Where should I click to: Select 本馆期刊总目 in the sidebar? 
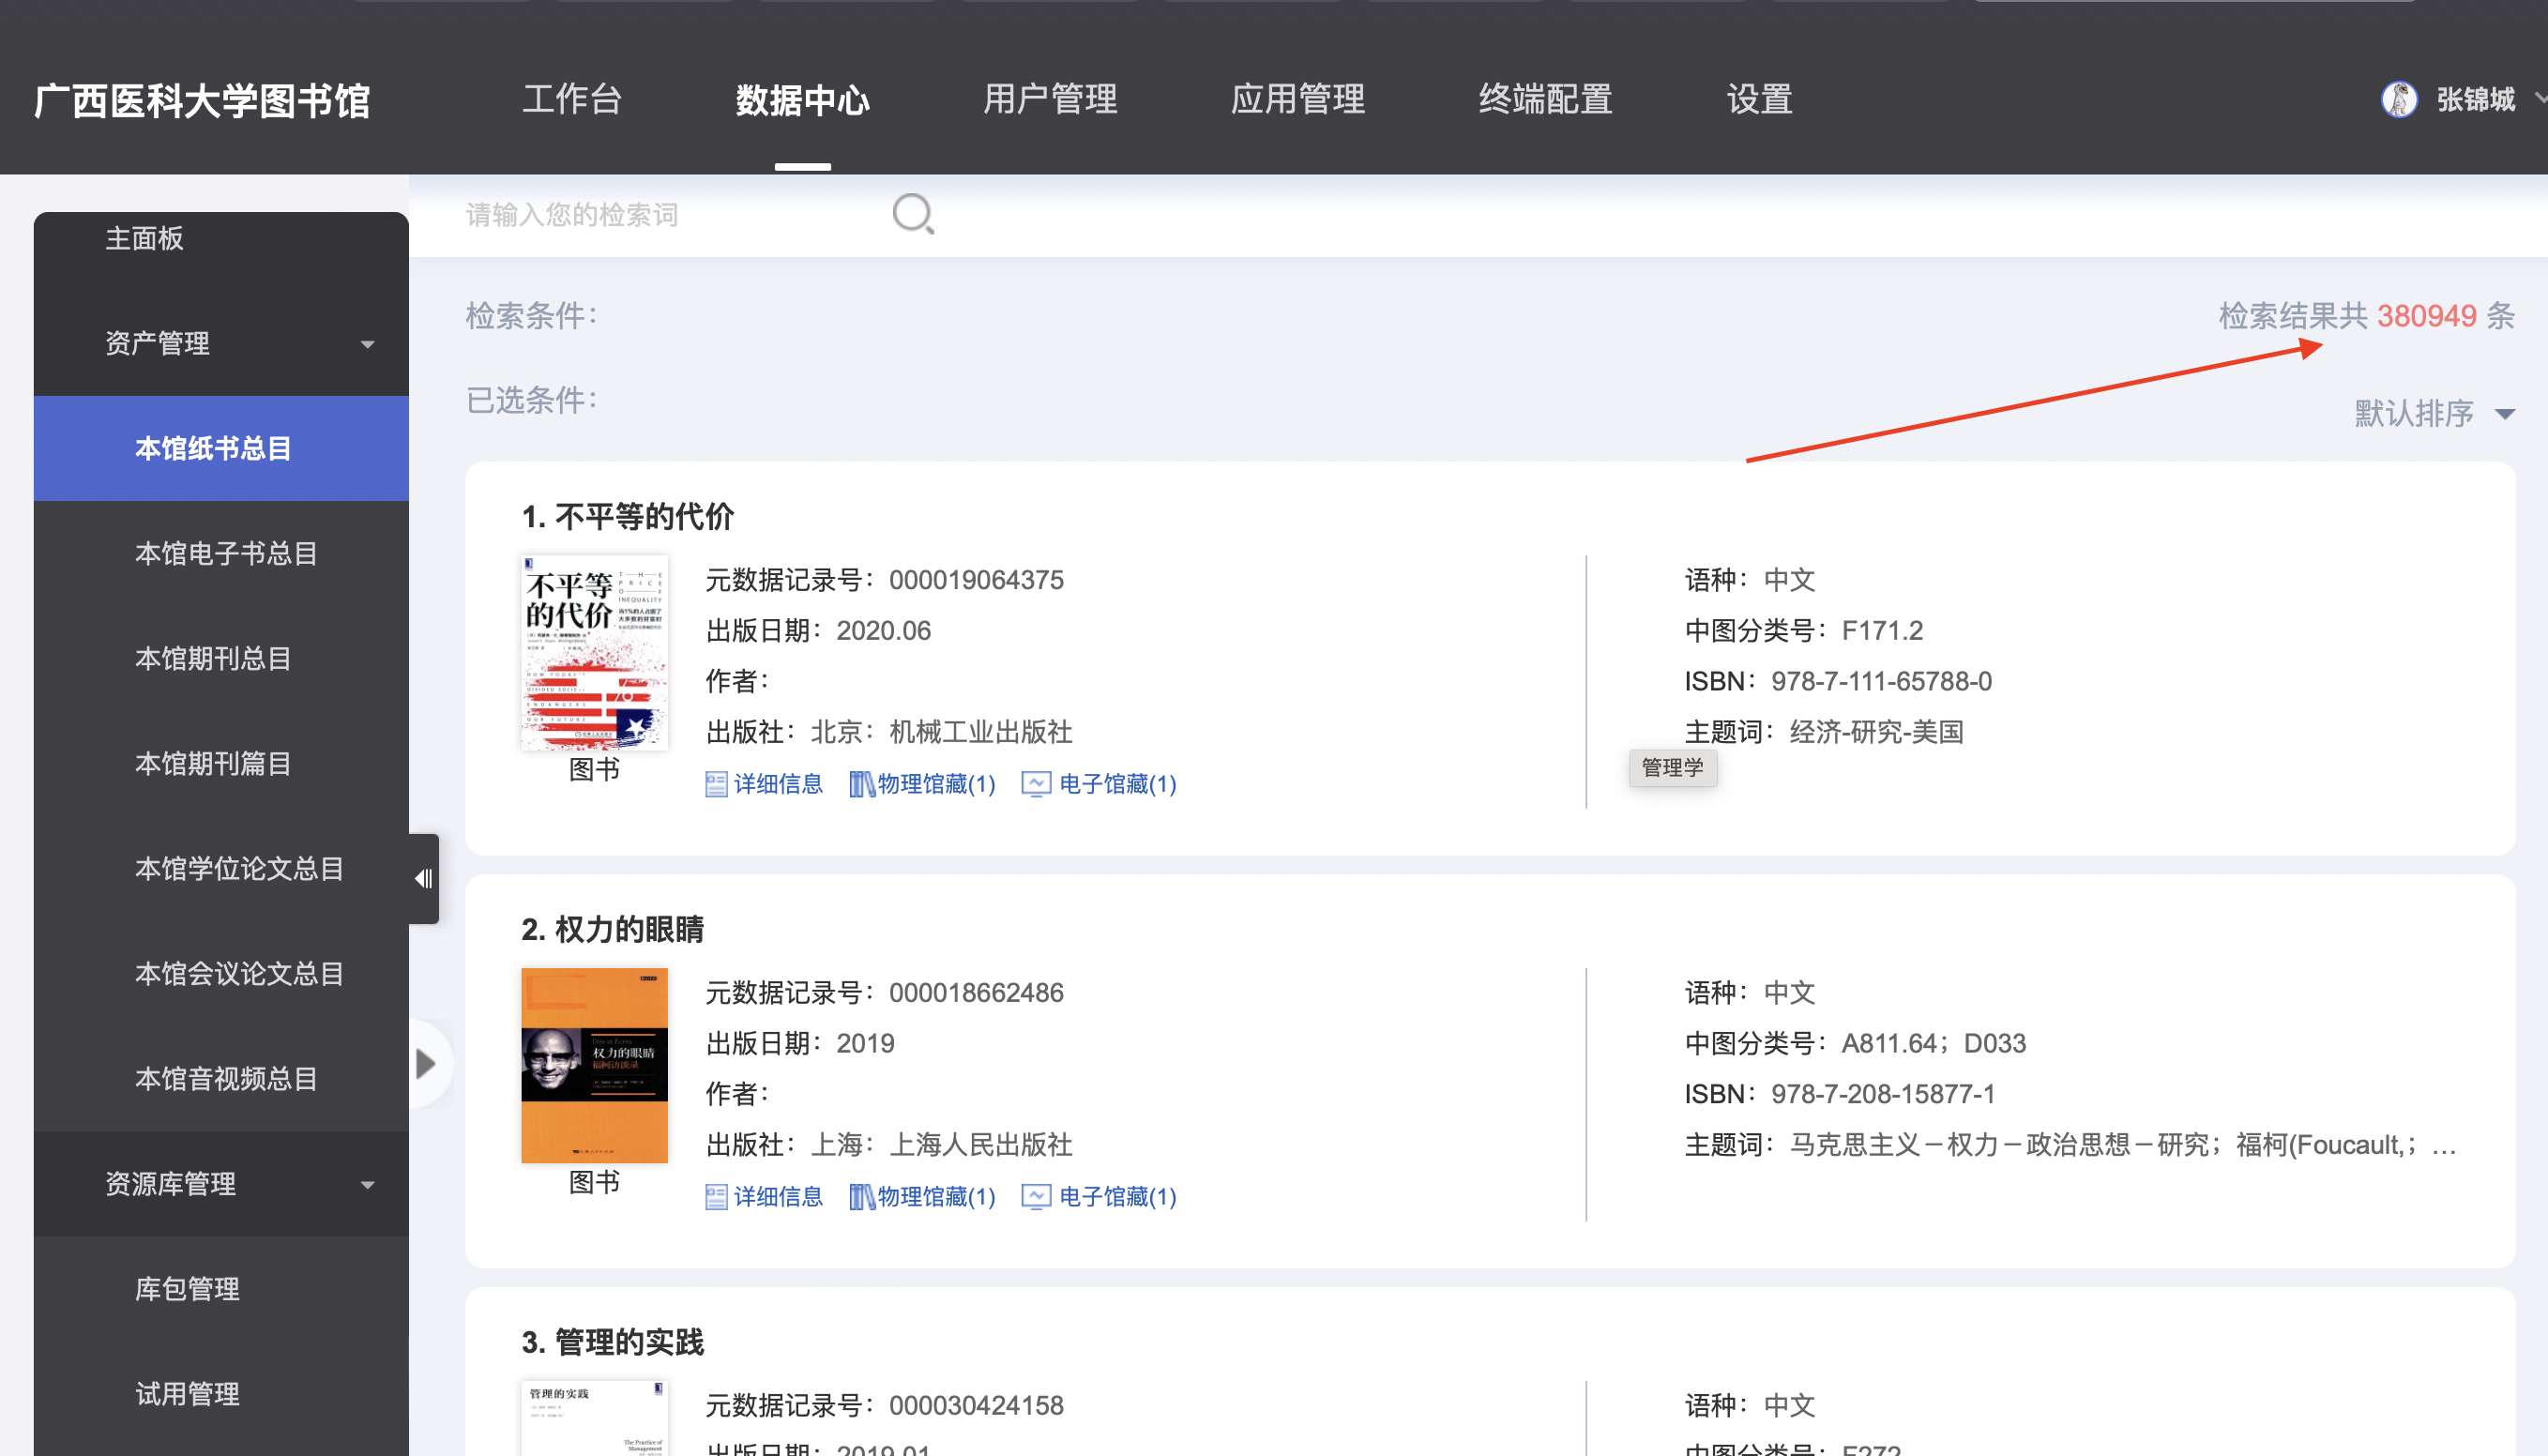pos(213,658)
